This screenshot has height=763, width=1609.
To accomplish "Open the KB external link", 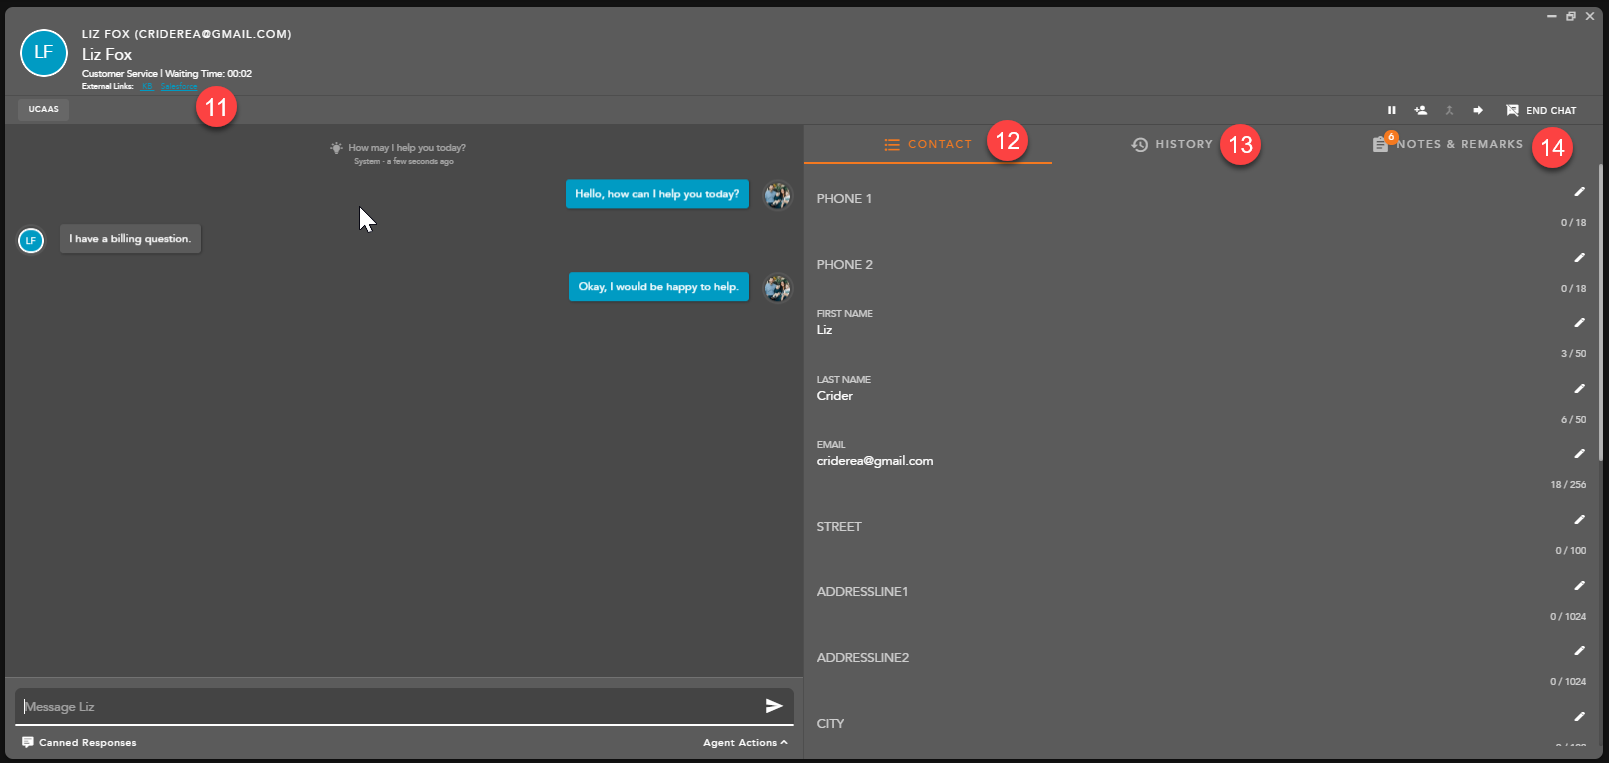I will [147, 87].
